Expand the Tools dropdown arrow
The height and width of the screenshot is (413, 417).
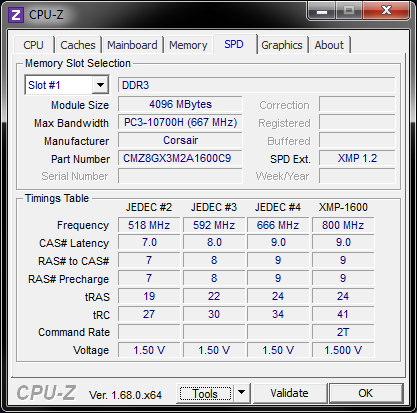click(241, 393)
